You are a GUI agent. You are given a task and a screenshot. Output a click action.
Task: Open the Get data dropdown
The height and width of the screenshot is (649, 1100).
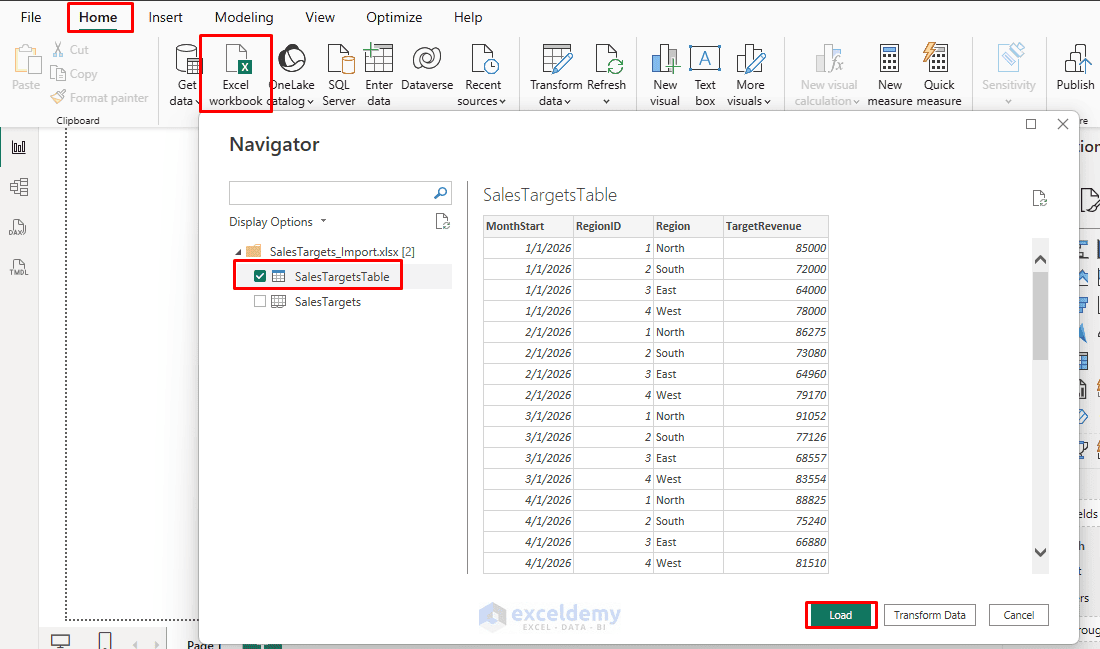(186, 75)
